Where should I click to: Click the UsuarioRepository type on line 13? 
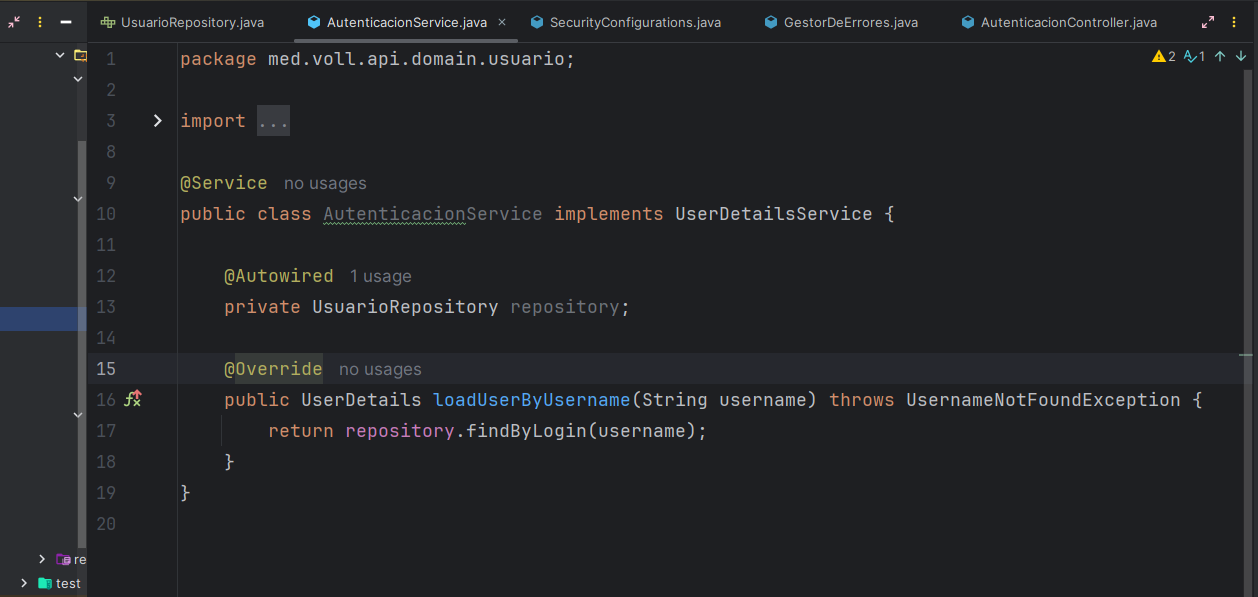coord(405,307)
